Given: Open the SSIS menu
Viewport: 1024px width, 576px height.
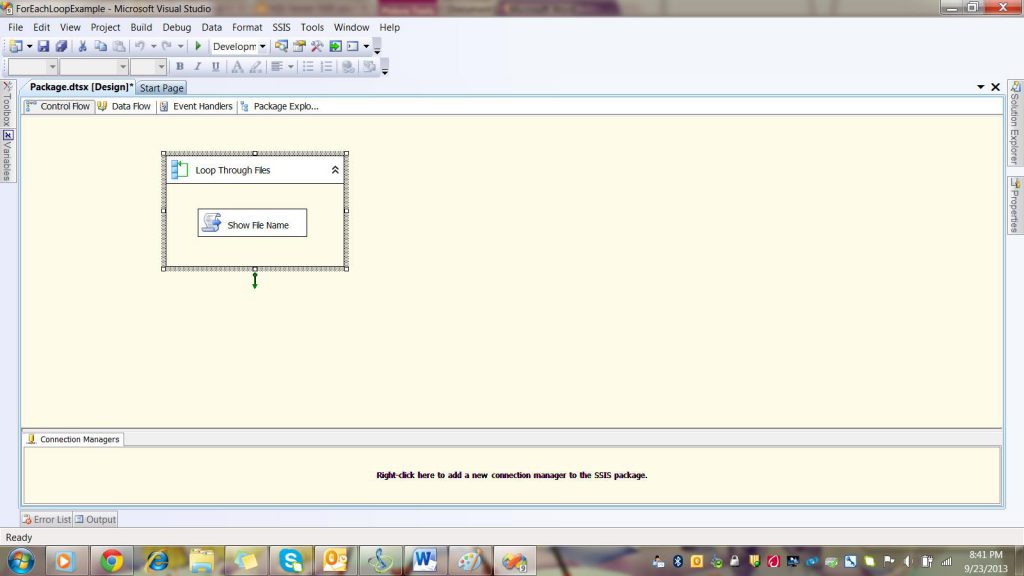Looking at the screenshot, I should click(x=281, y=27).
